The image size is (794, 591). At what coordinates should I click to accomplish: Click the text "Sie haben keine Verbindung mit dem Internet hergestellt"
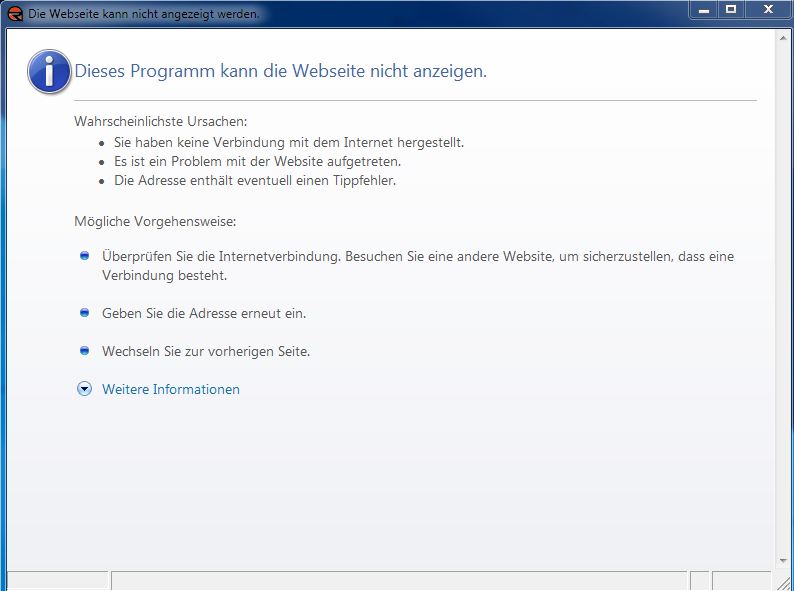click(289, 142)
